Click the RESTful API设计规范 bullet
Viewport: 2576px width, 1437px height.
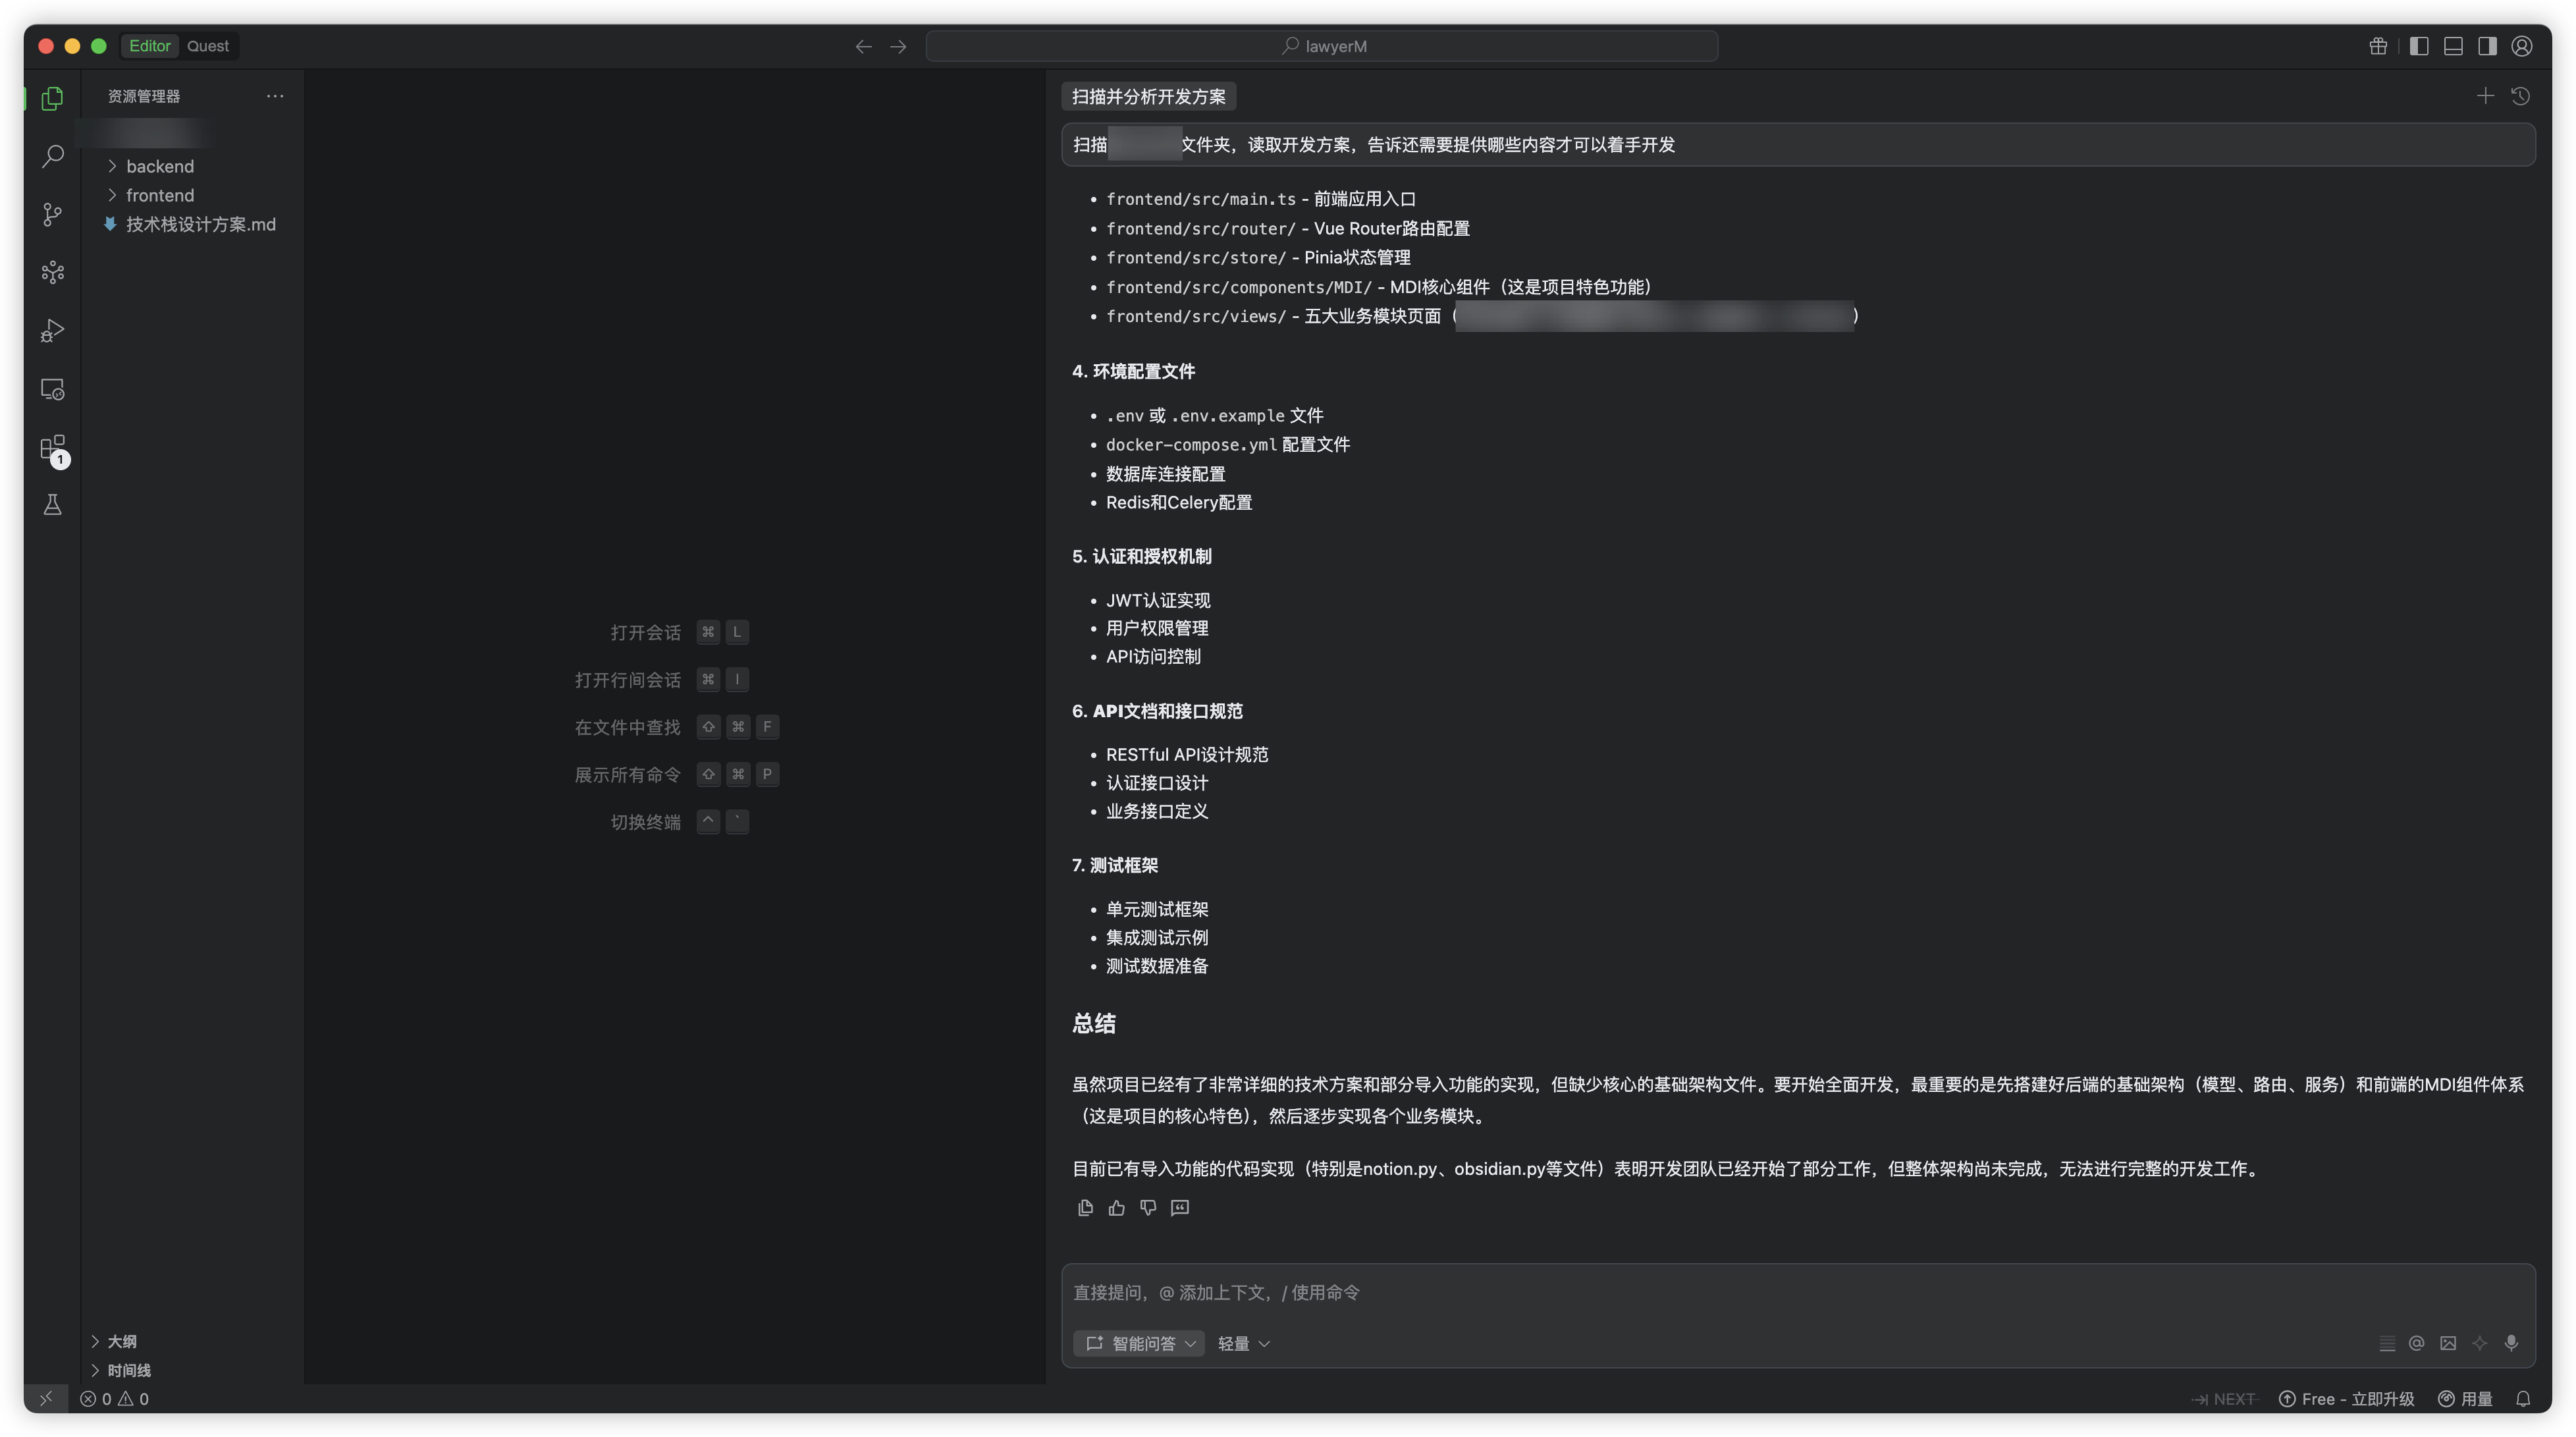1187,754
